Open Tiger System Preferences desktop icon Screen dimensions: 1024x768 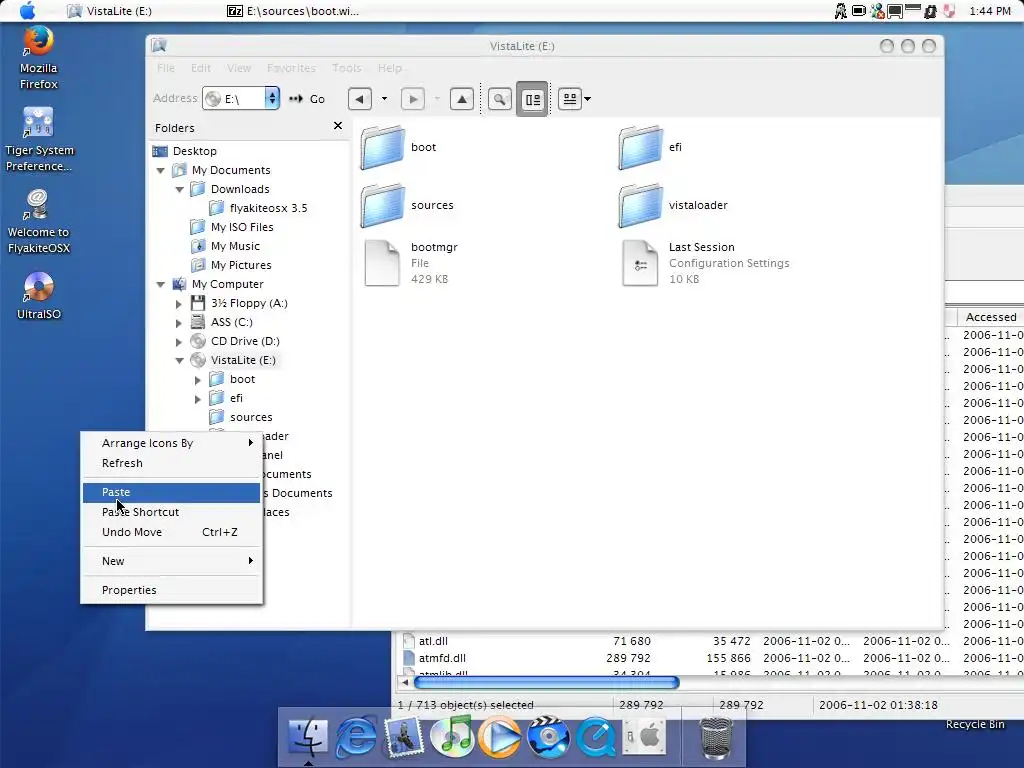click(39, 140)
